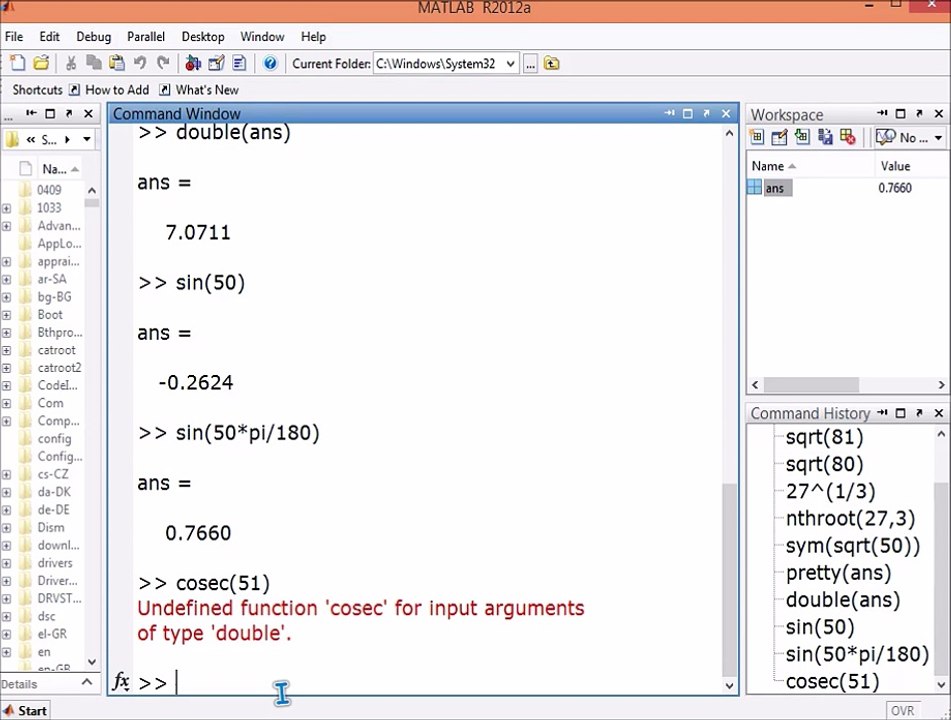This screenshot has height=720, width=951.
Task: Minimize Command Window panel pin icon
Action: [x=669, y=113]
